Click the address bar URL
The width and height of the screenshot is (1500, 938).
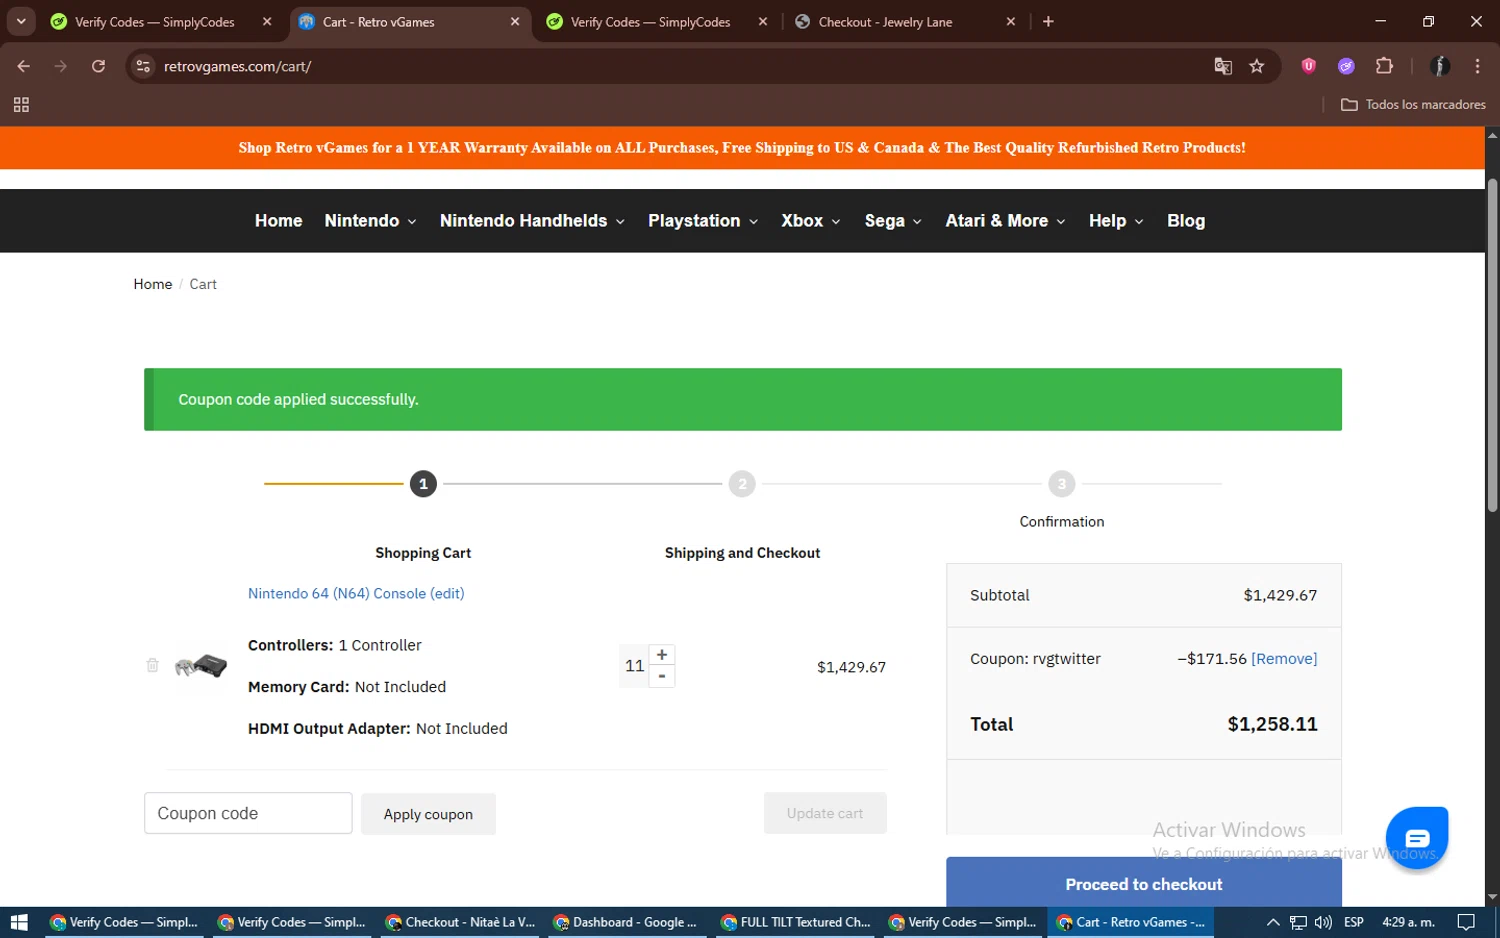point(238,66)
